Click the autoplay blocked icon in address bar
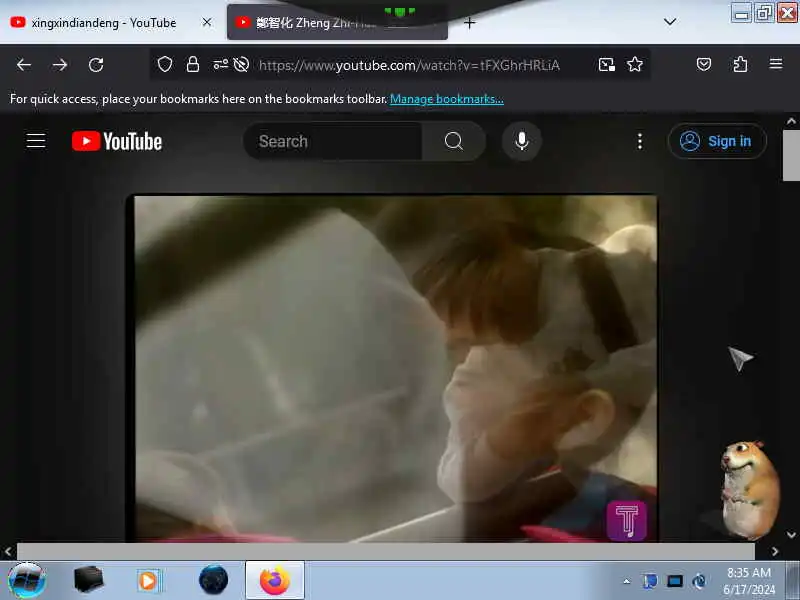Screen dimensions: 800x600 [x=241, y=64]
